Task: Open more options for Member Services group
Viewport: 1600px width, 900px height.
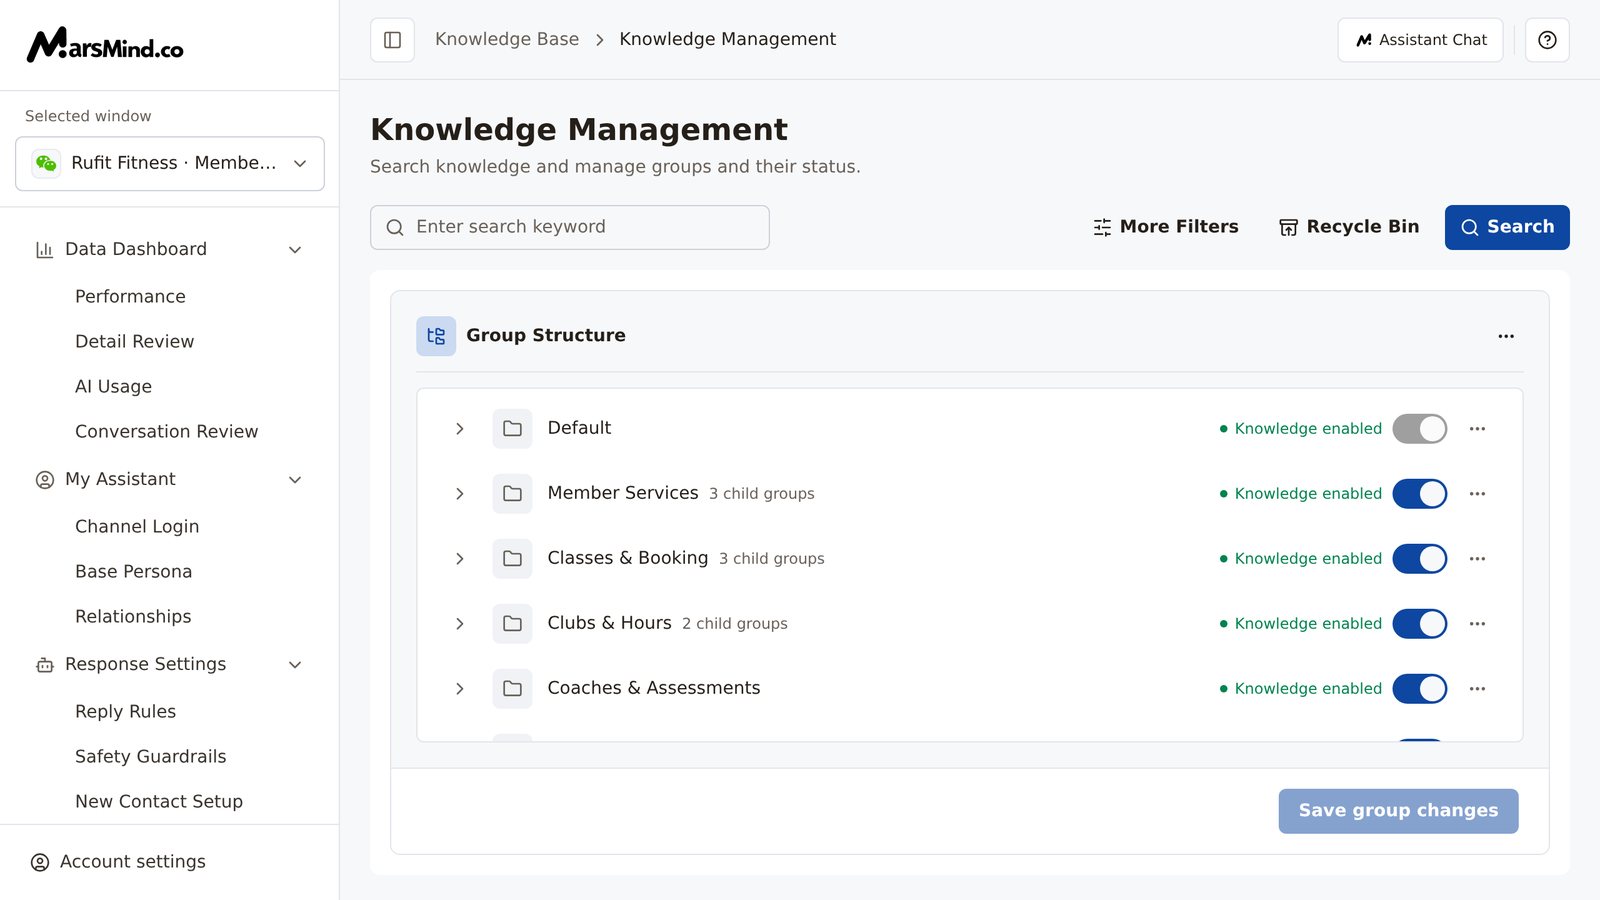Action: click(1477, 494)
